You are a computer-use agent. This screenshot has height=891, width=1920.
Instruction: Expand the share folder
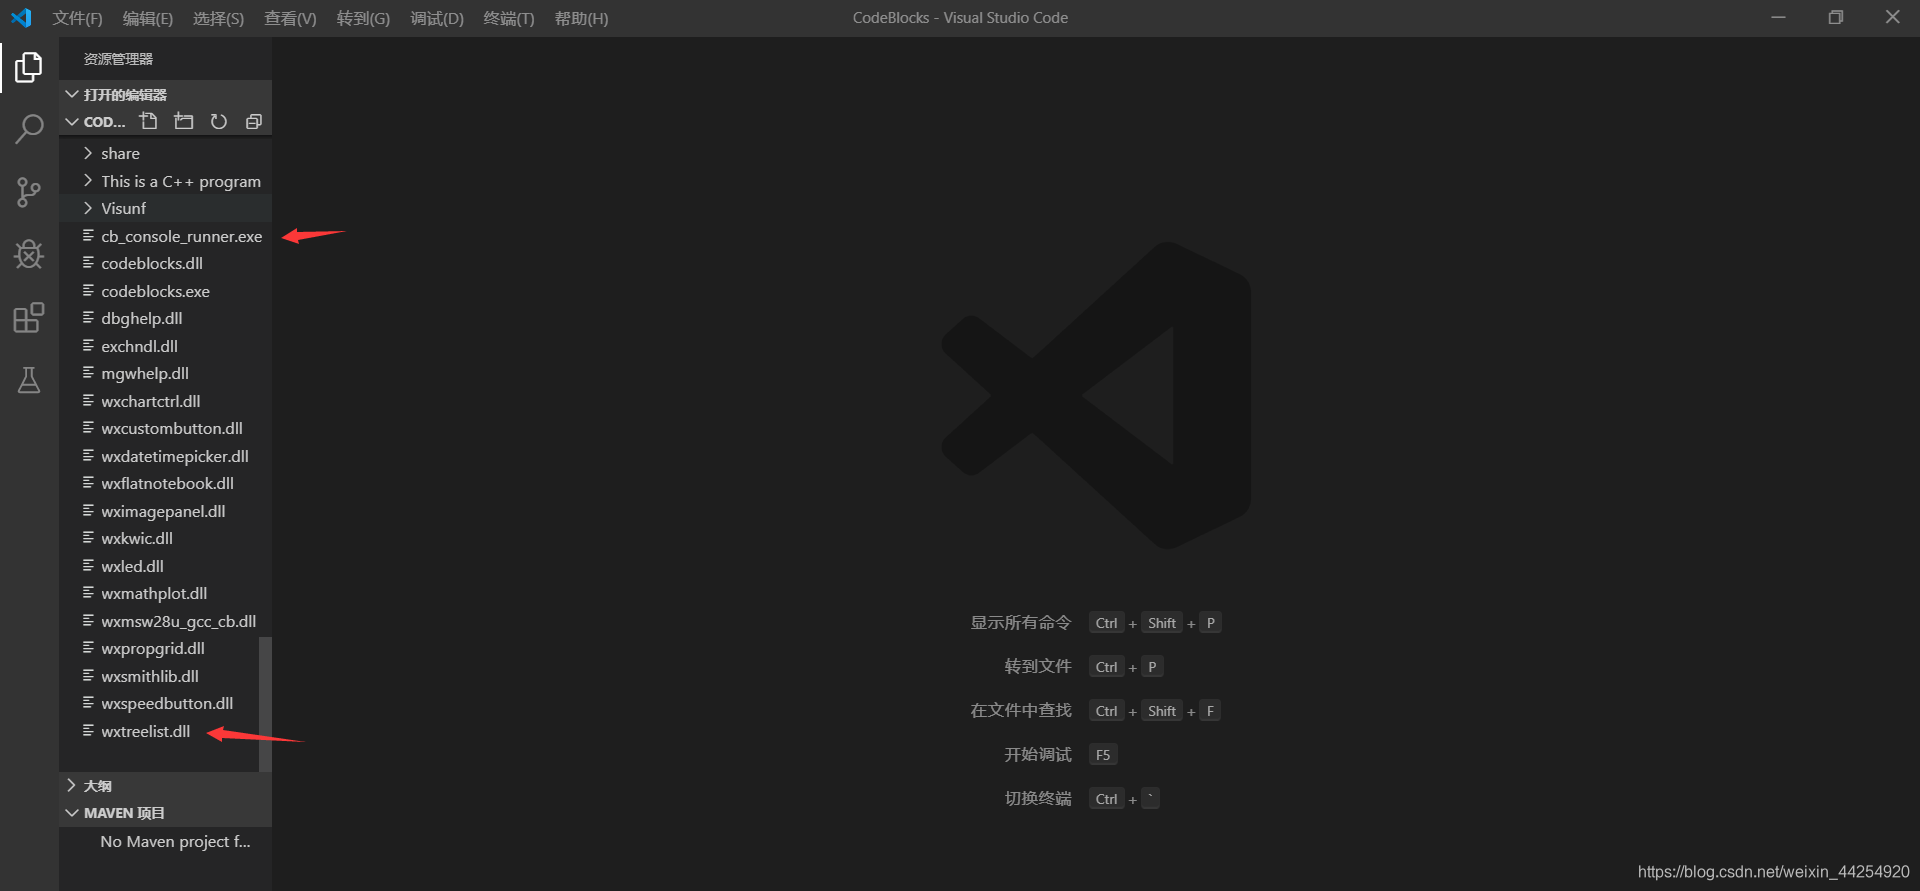pyautogui.click(x=165, y=153)
